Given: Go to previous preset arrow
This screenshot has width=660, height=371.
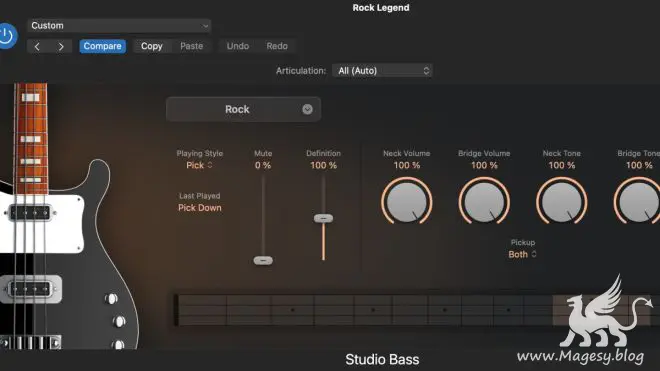Looking at the screenshot, I should (x=37, y=46).
